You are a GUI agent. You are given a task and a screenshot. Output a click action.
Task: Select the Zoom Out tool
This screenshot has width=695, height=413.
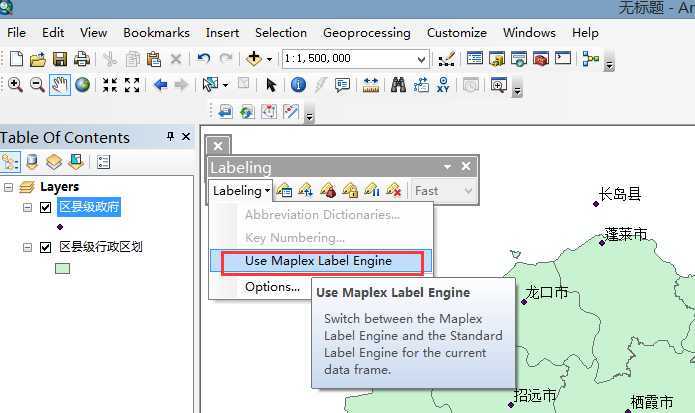(x=37, y=85)
